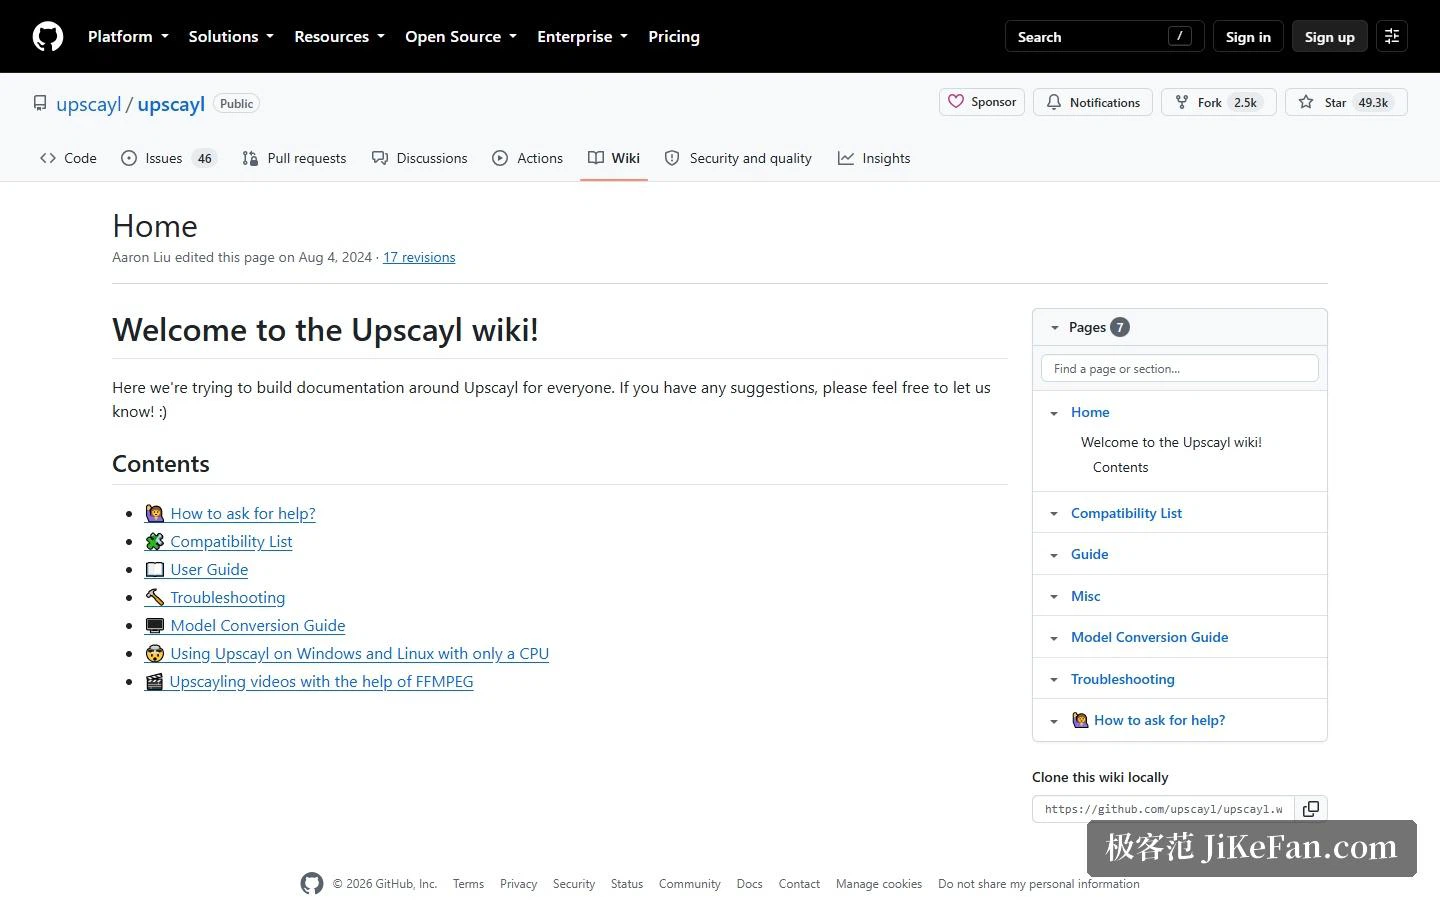The image size is (1440, 900).
Task: Focus the header Search field
Action: pyautogui.click(x=1104, y=37)
